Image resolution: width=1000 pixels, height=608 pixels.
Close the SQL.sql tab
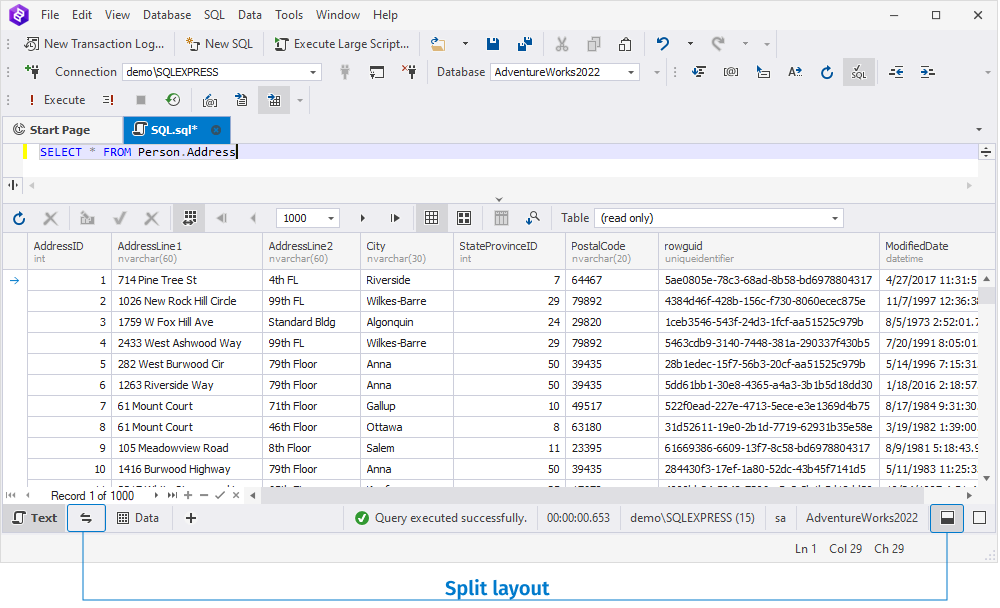[x=216, y=130]
